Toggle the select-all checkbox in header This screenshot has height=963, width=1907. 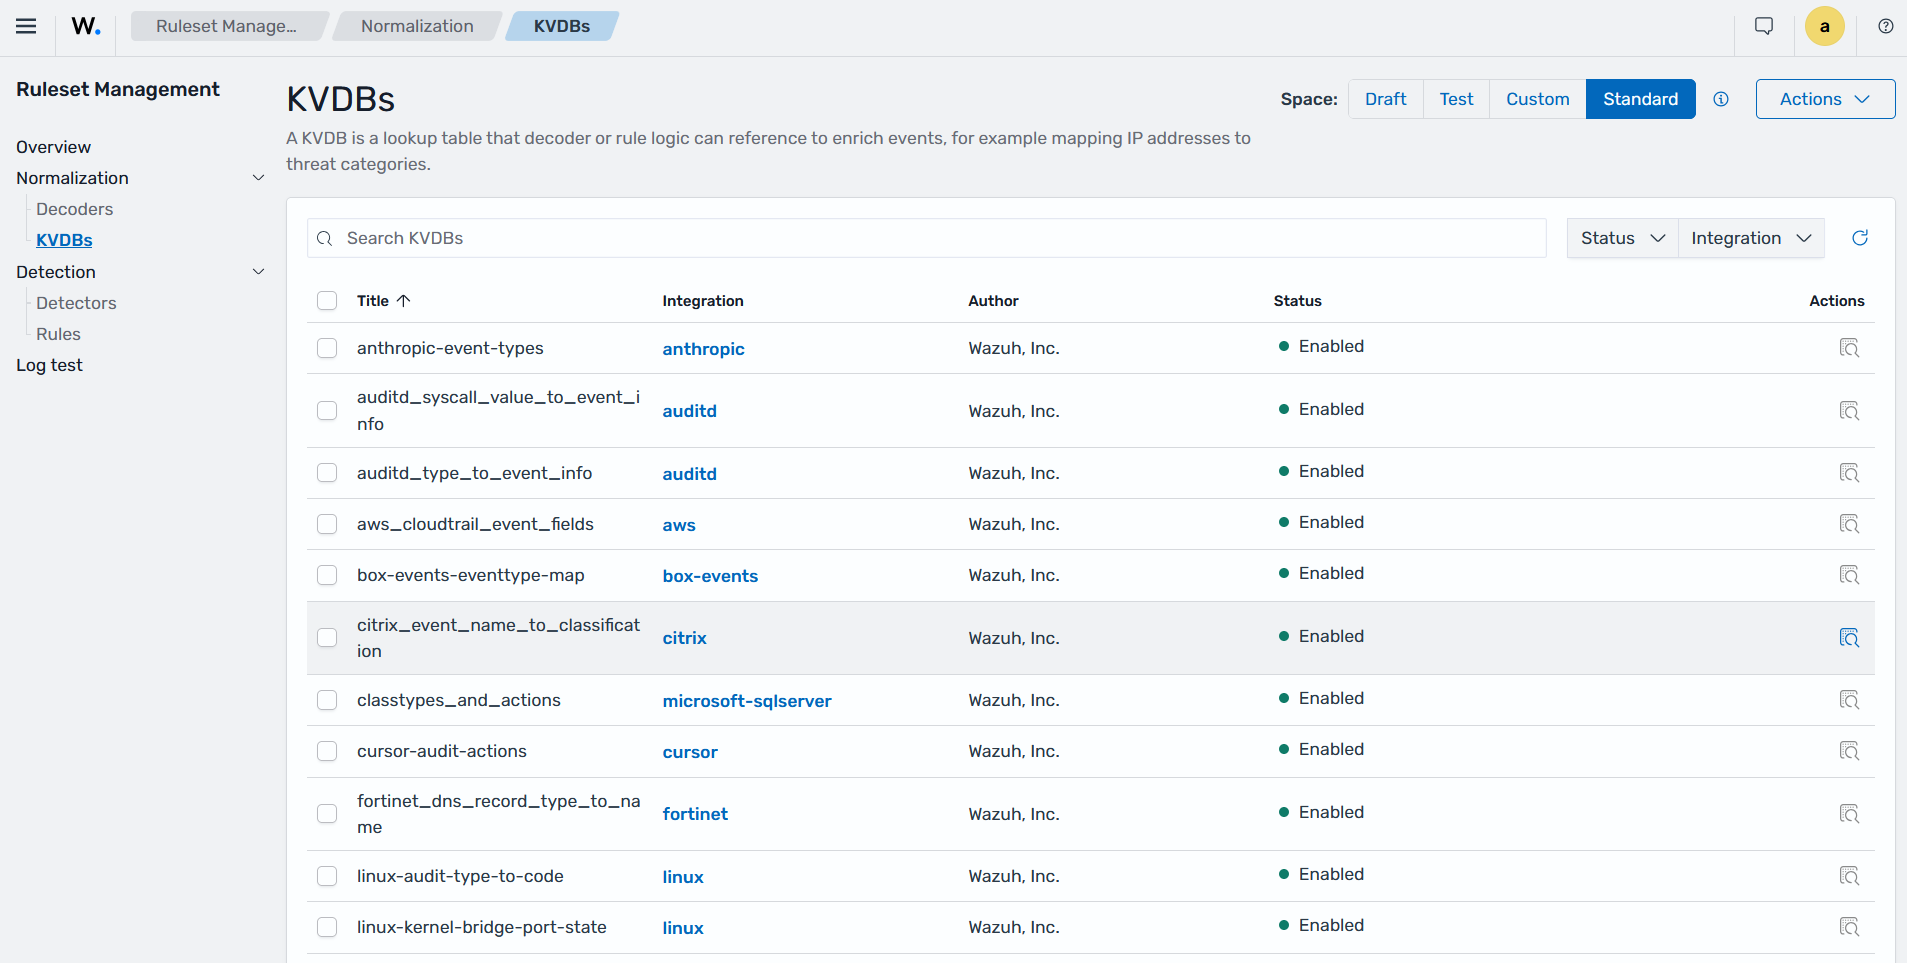pos(327,301)
